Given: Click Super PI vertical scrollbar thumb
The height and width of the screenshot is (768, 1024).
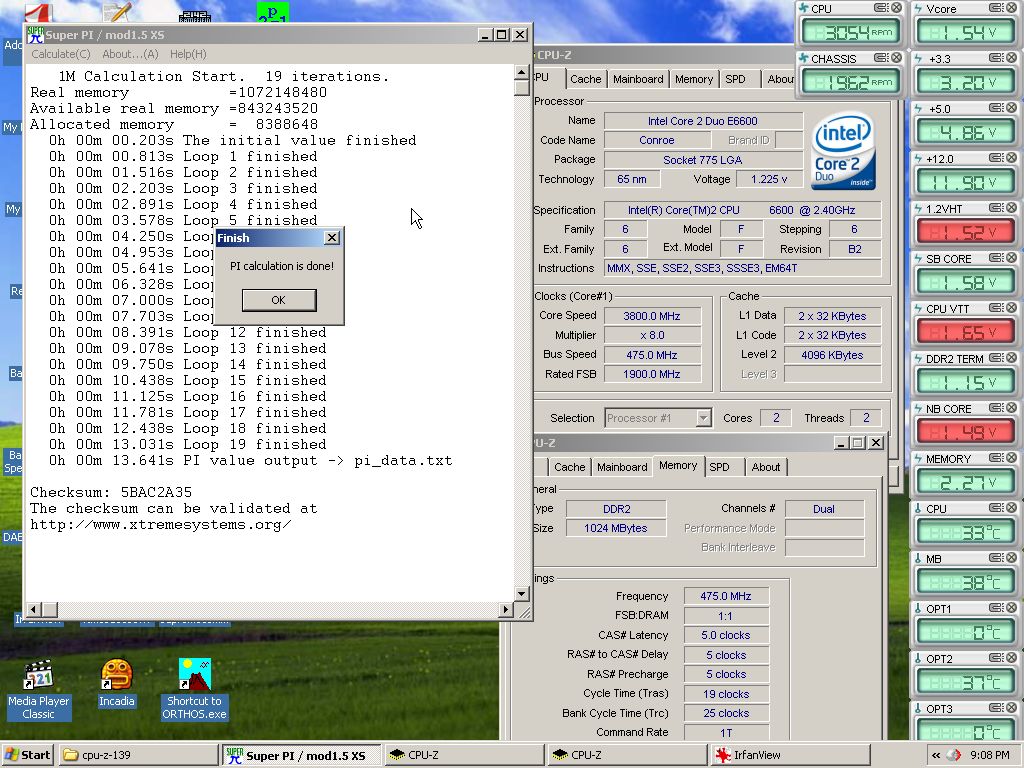Looking at the screenshot, I should coord(522,88).
